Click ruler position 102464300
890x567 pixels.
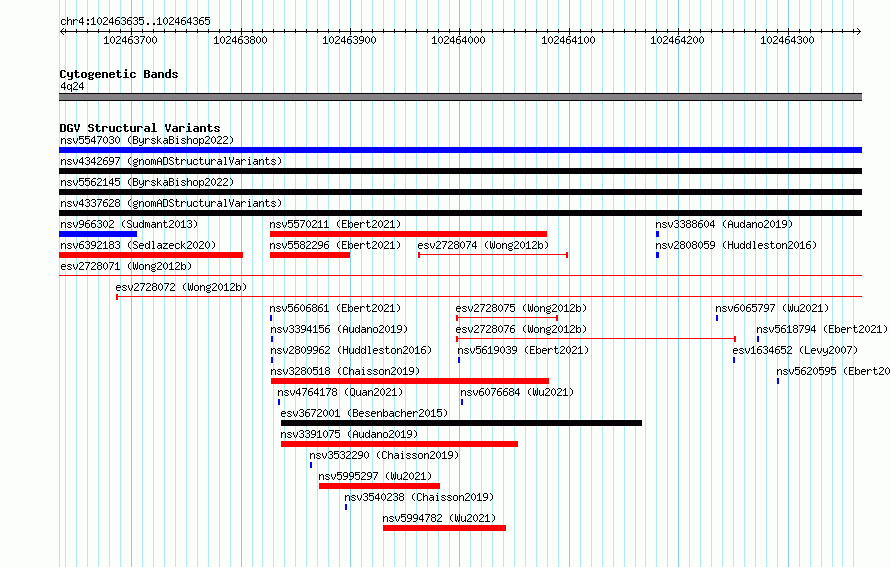point(787,40)
